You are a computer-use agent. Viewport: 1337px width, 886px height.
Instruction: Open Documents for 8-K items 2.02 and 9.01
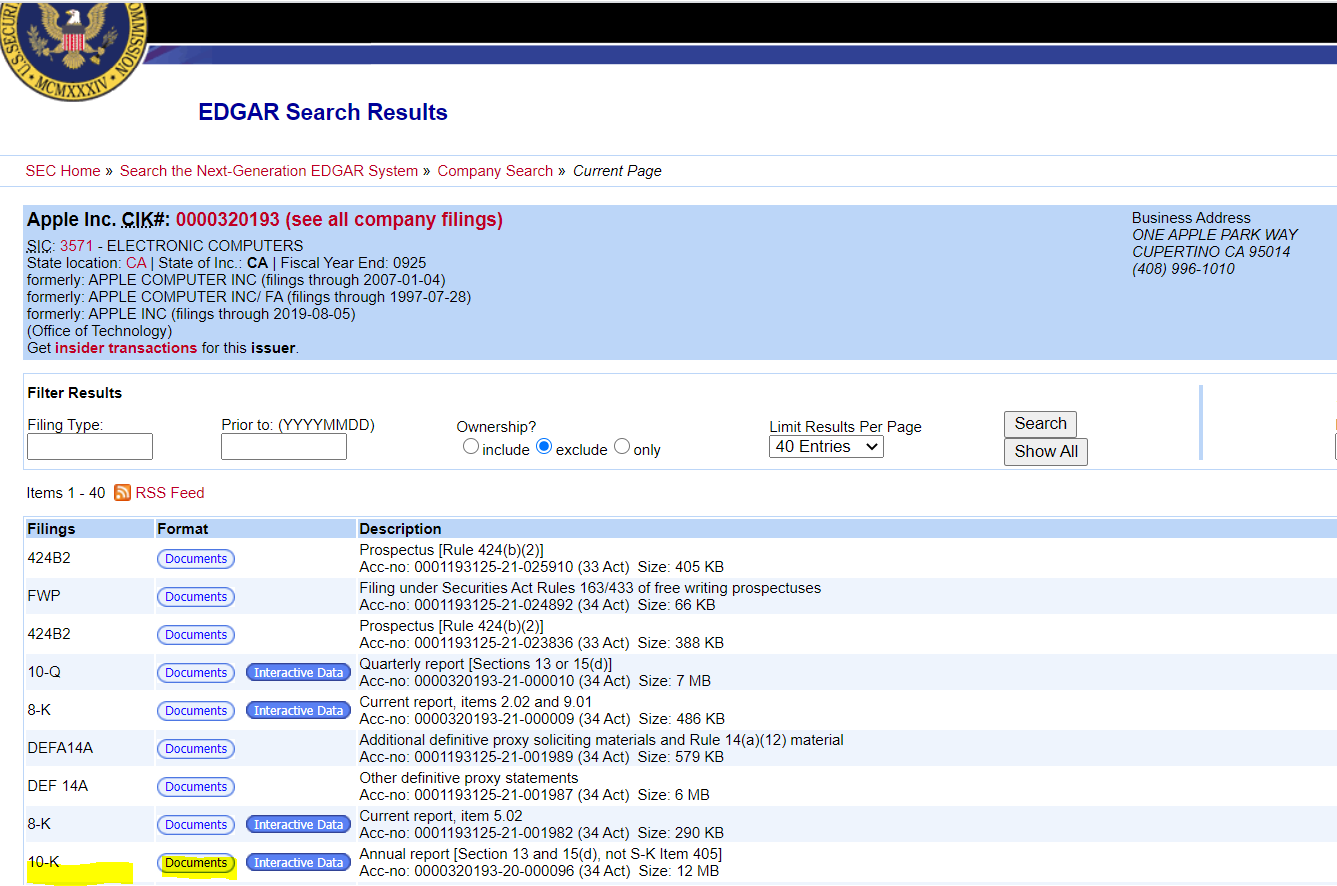tap(196, 711)
